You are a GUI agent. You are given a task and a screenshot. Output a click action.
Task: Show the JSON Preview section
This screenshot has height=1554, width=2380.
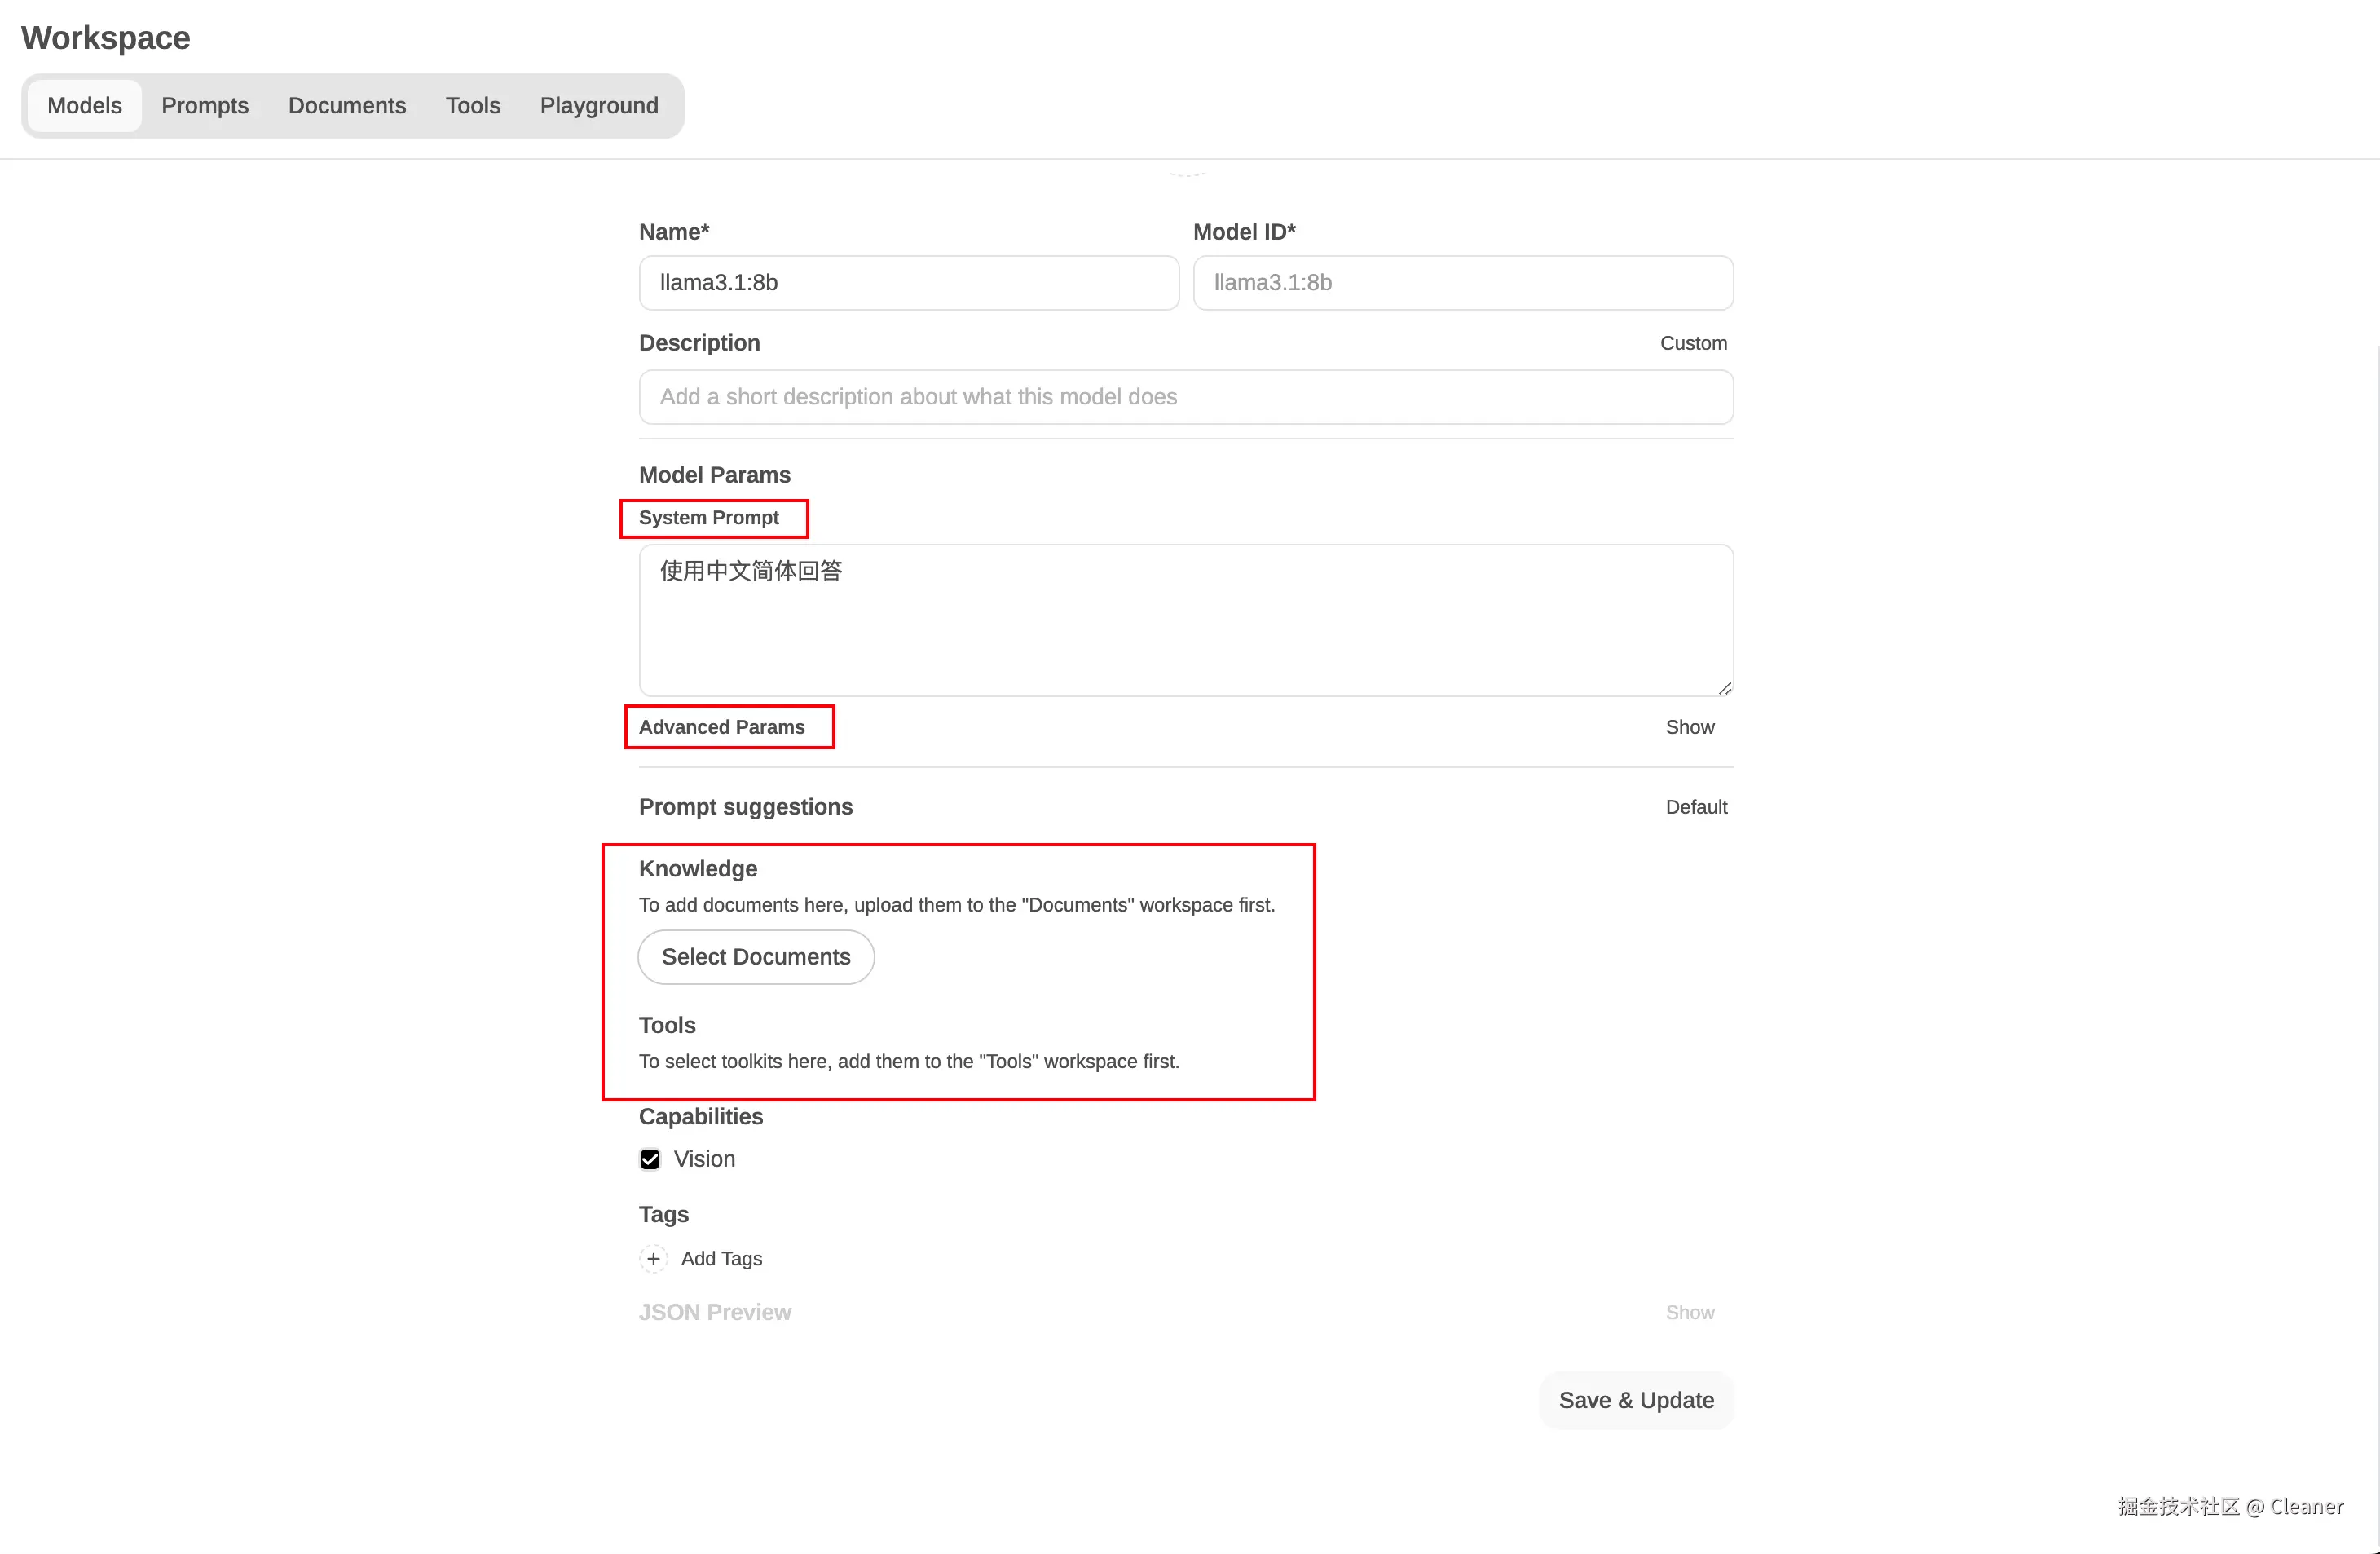click(x=1689, y=1312)
